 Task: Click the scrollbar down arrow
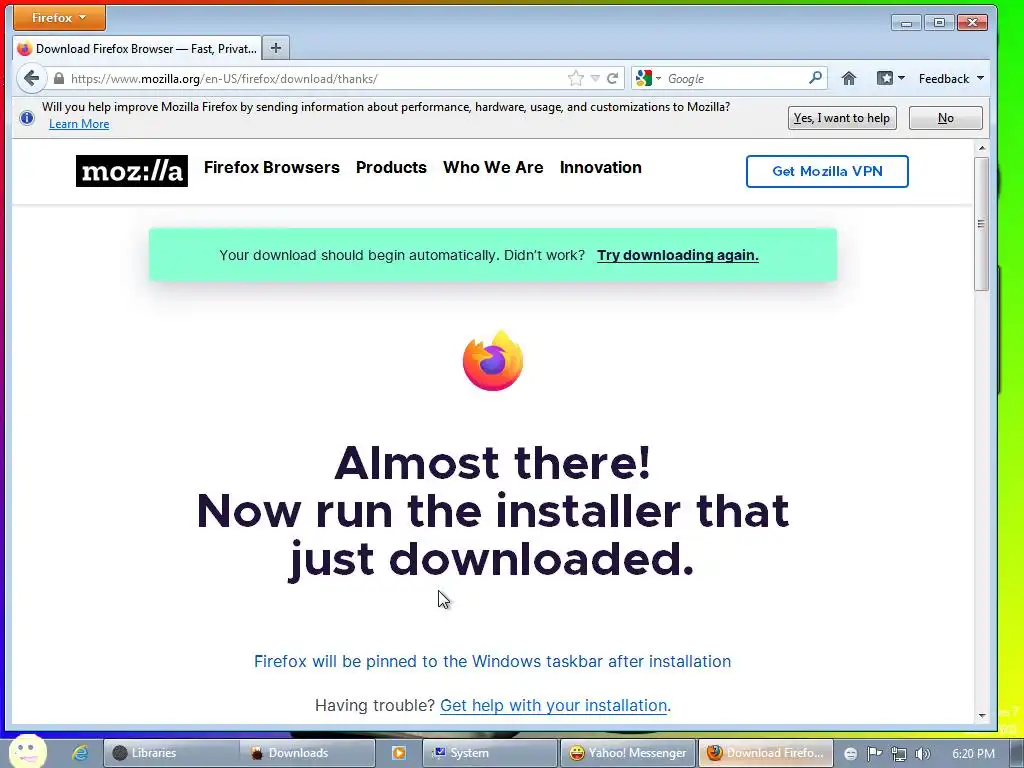coord(982,716)
